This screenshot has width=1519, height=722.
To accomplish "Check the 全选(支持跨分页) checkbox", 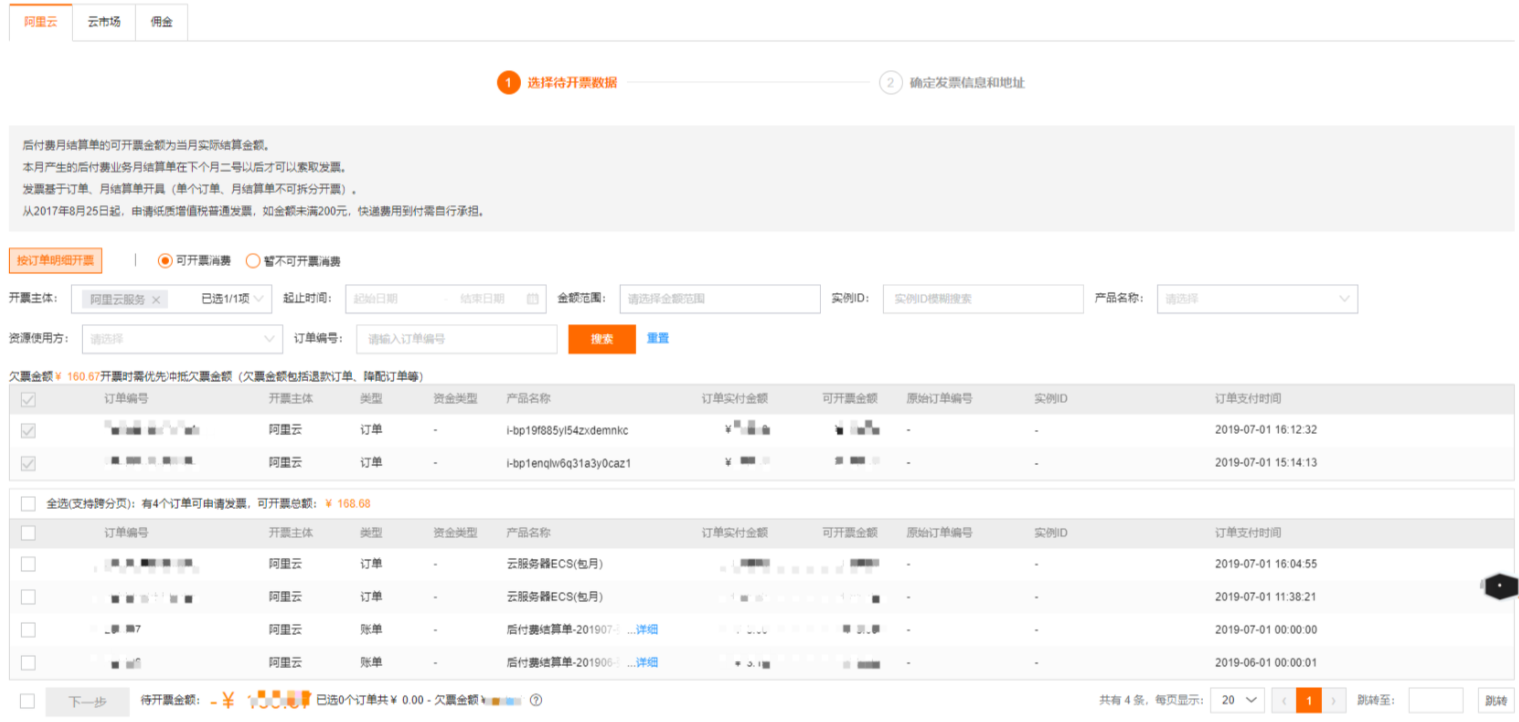I will coord(28,503).
